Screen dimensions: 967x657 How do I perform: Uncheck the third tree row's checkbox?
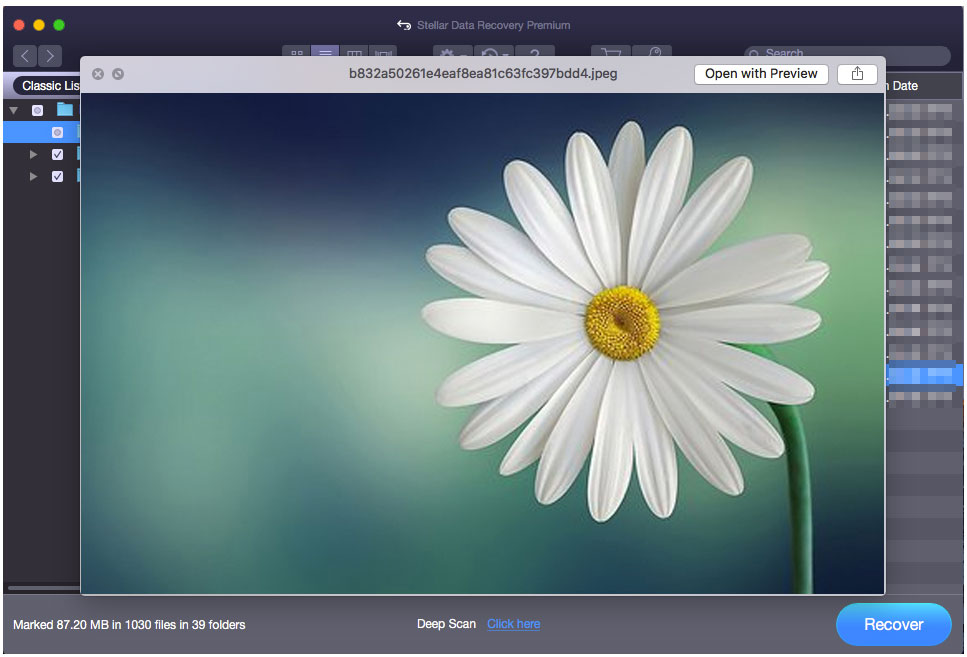57,154
